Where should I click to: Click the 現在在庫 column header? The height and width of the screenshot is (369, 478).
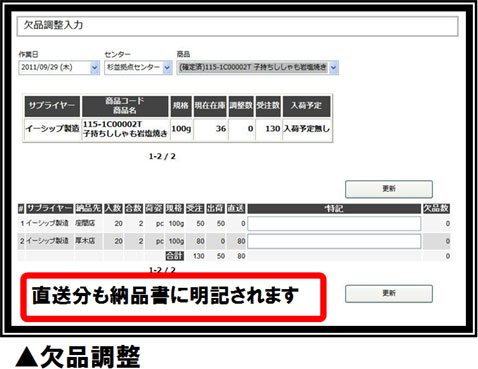210,106
